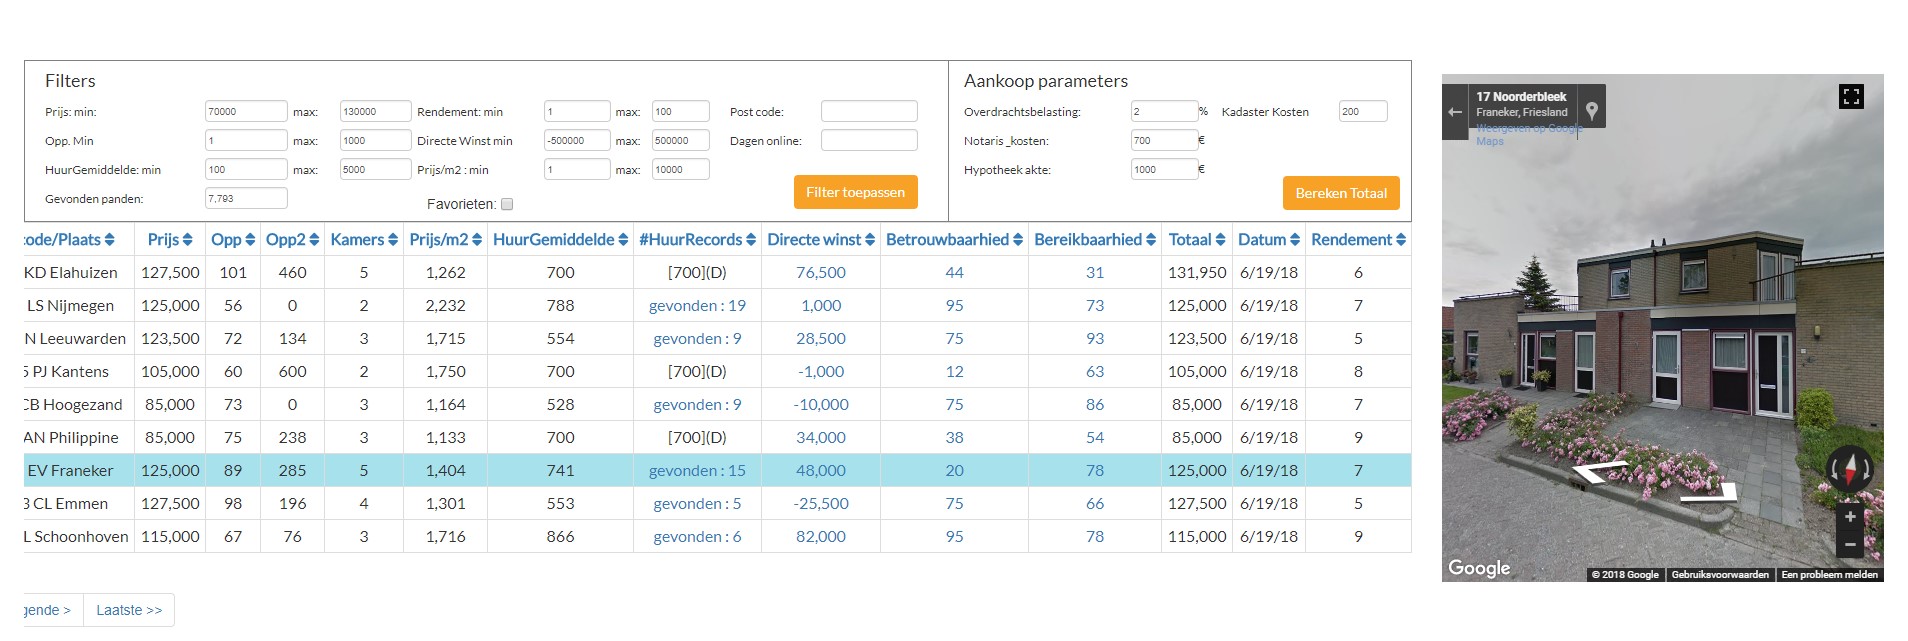Click the Google logo in Street View

coord(1479,568)
